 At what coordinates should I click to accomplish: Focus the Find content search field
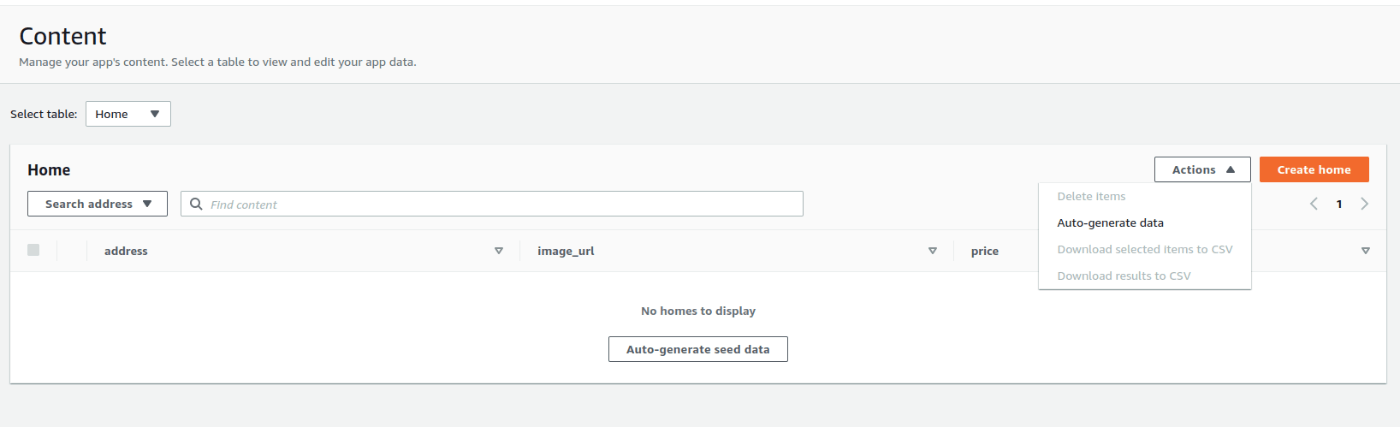pos(492,204)
